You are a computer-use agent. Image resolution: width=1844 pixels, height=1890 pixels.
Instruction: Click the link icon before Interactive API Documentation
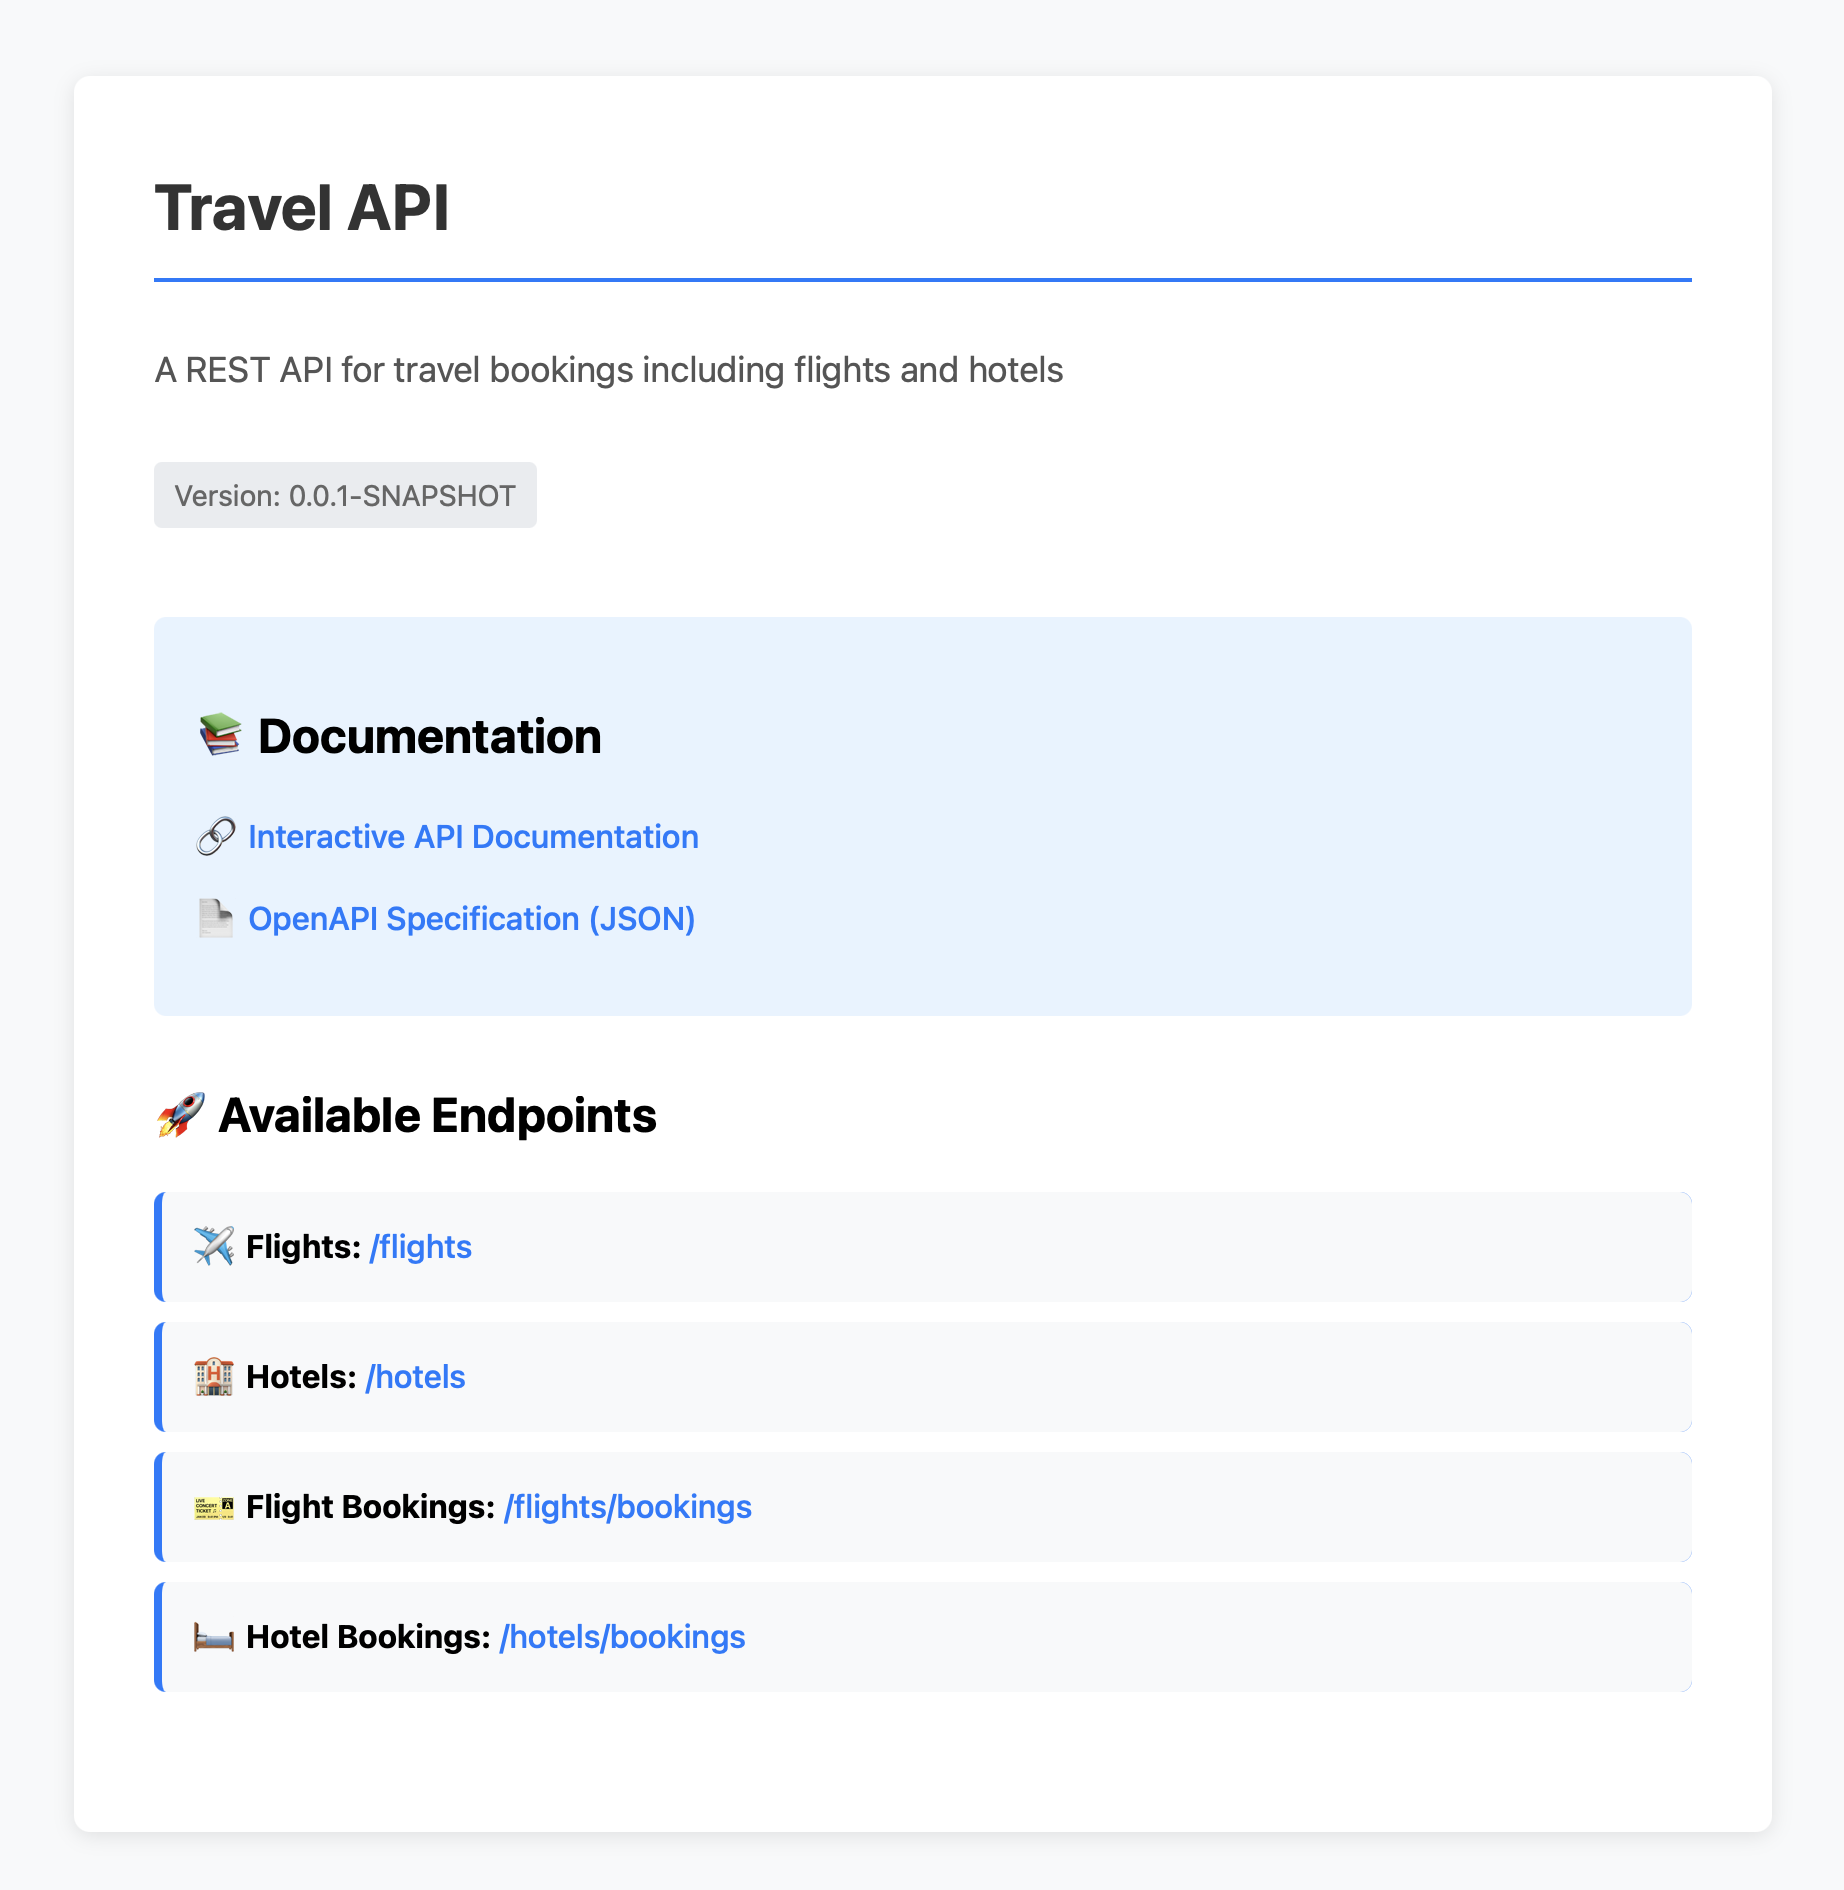pos(215,837)
